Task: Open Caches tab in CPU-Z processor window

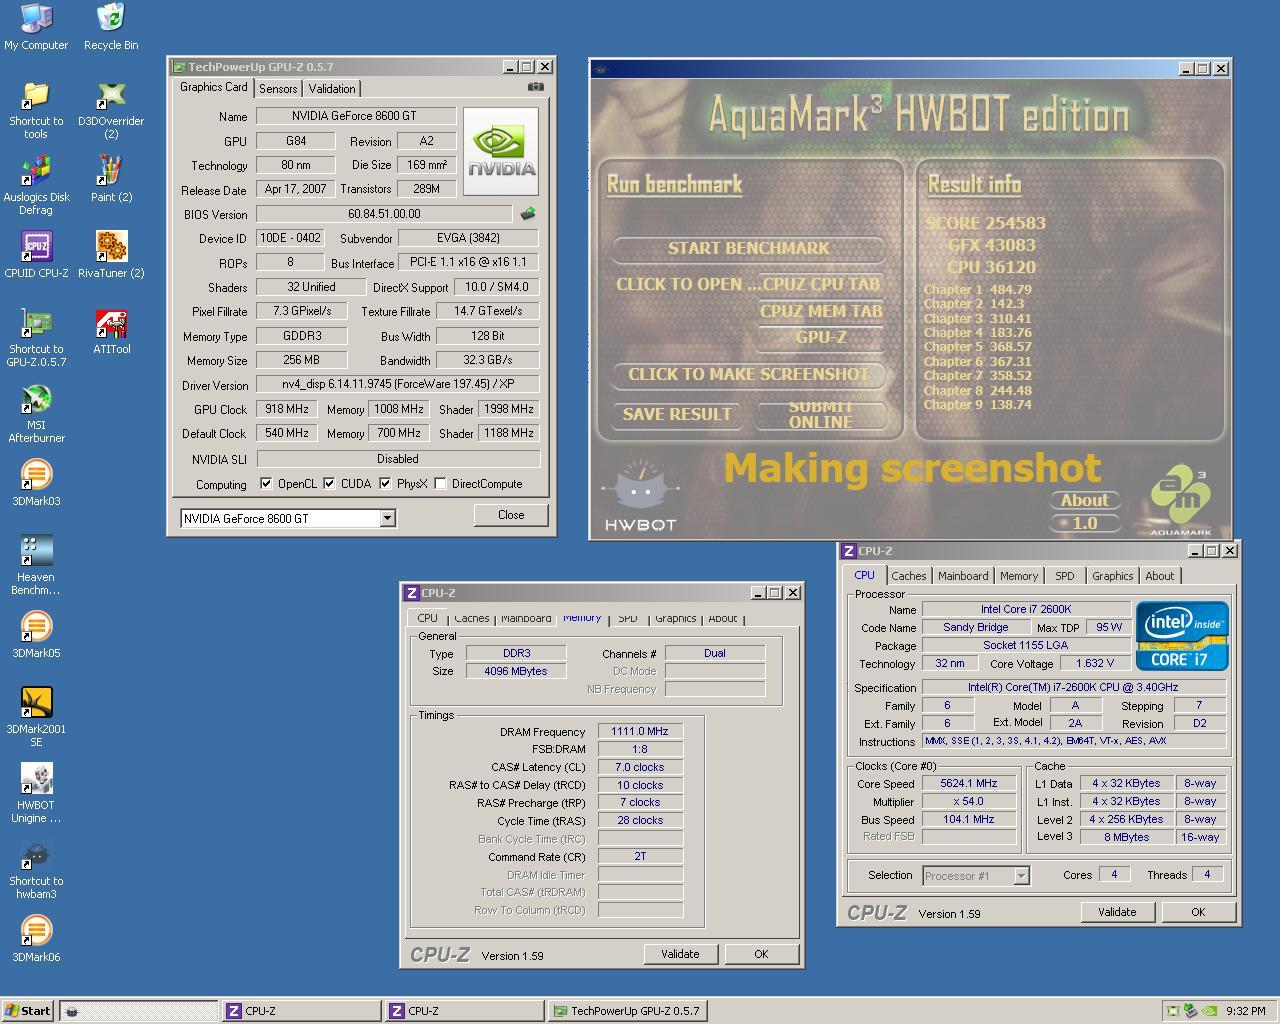Action: pos(908,576)
